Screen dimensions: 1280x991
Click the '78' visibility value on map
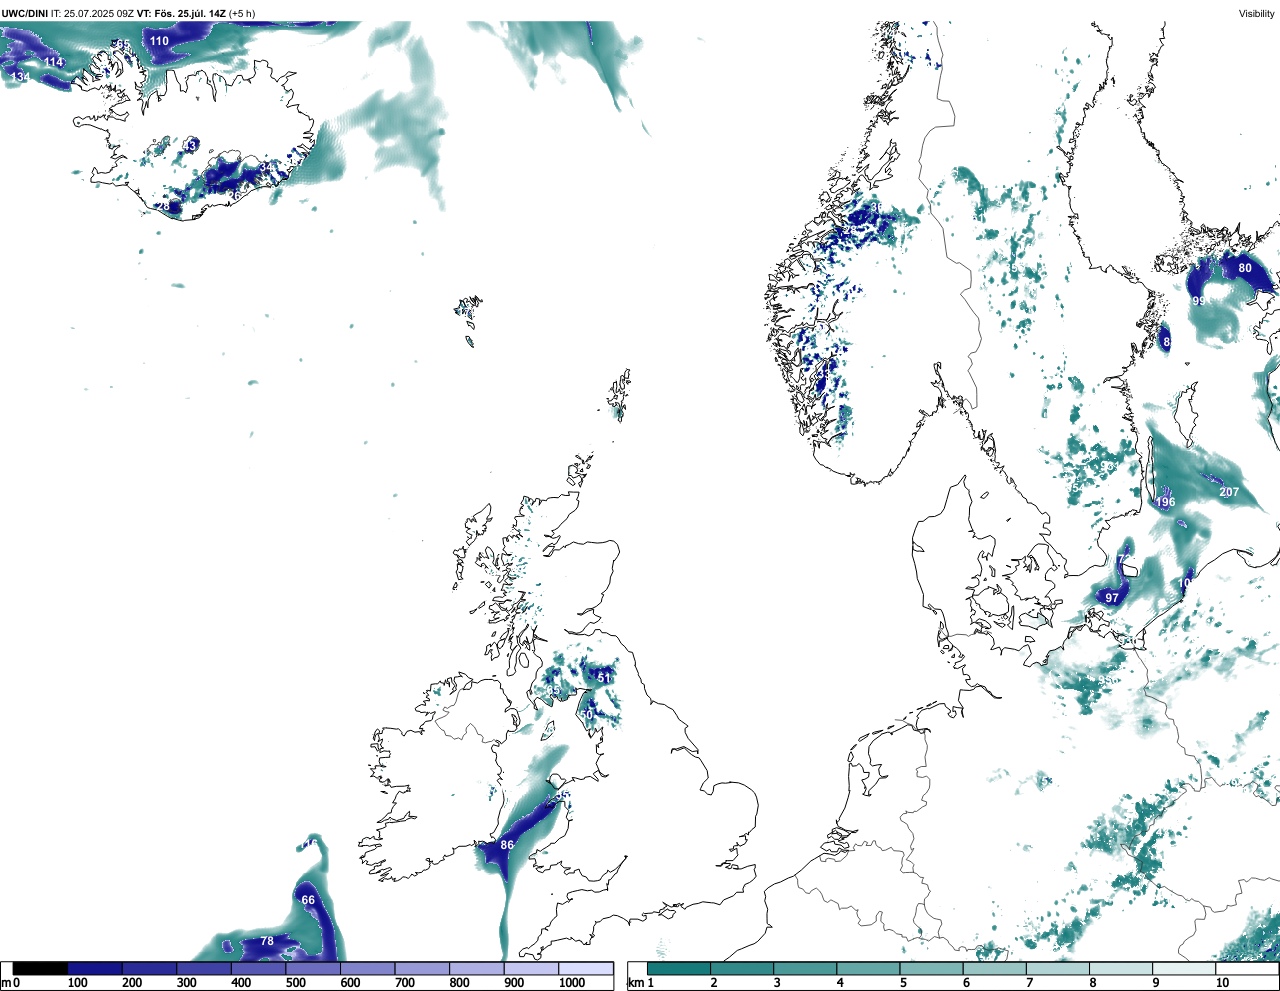tap(267, 941)
